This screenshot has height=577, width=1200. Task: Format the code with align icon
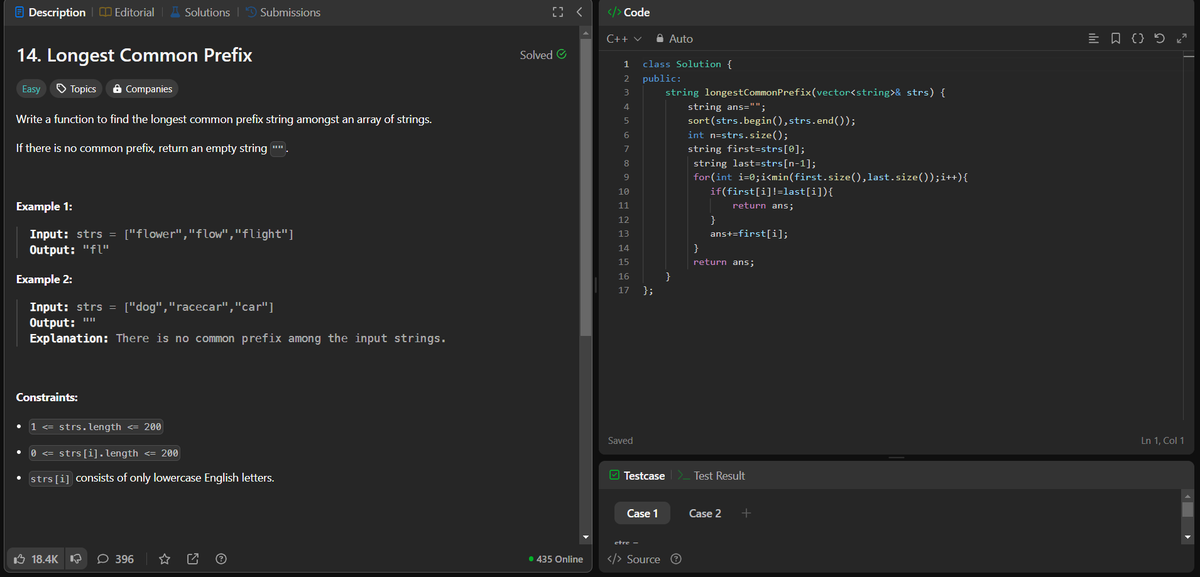(x=1094, y=38)
